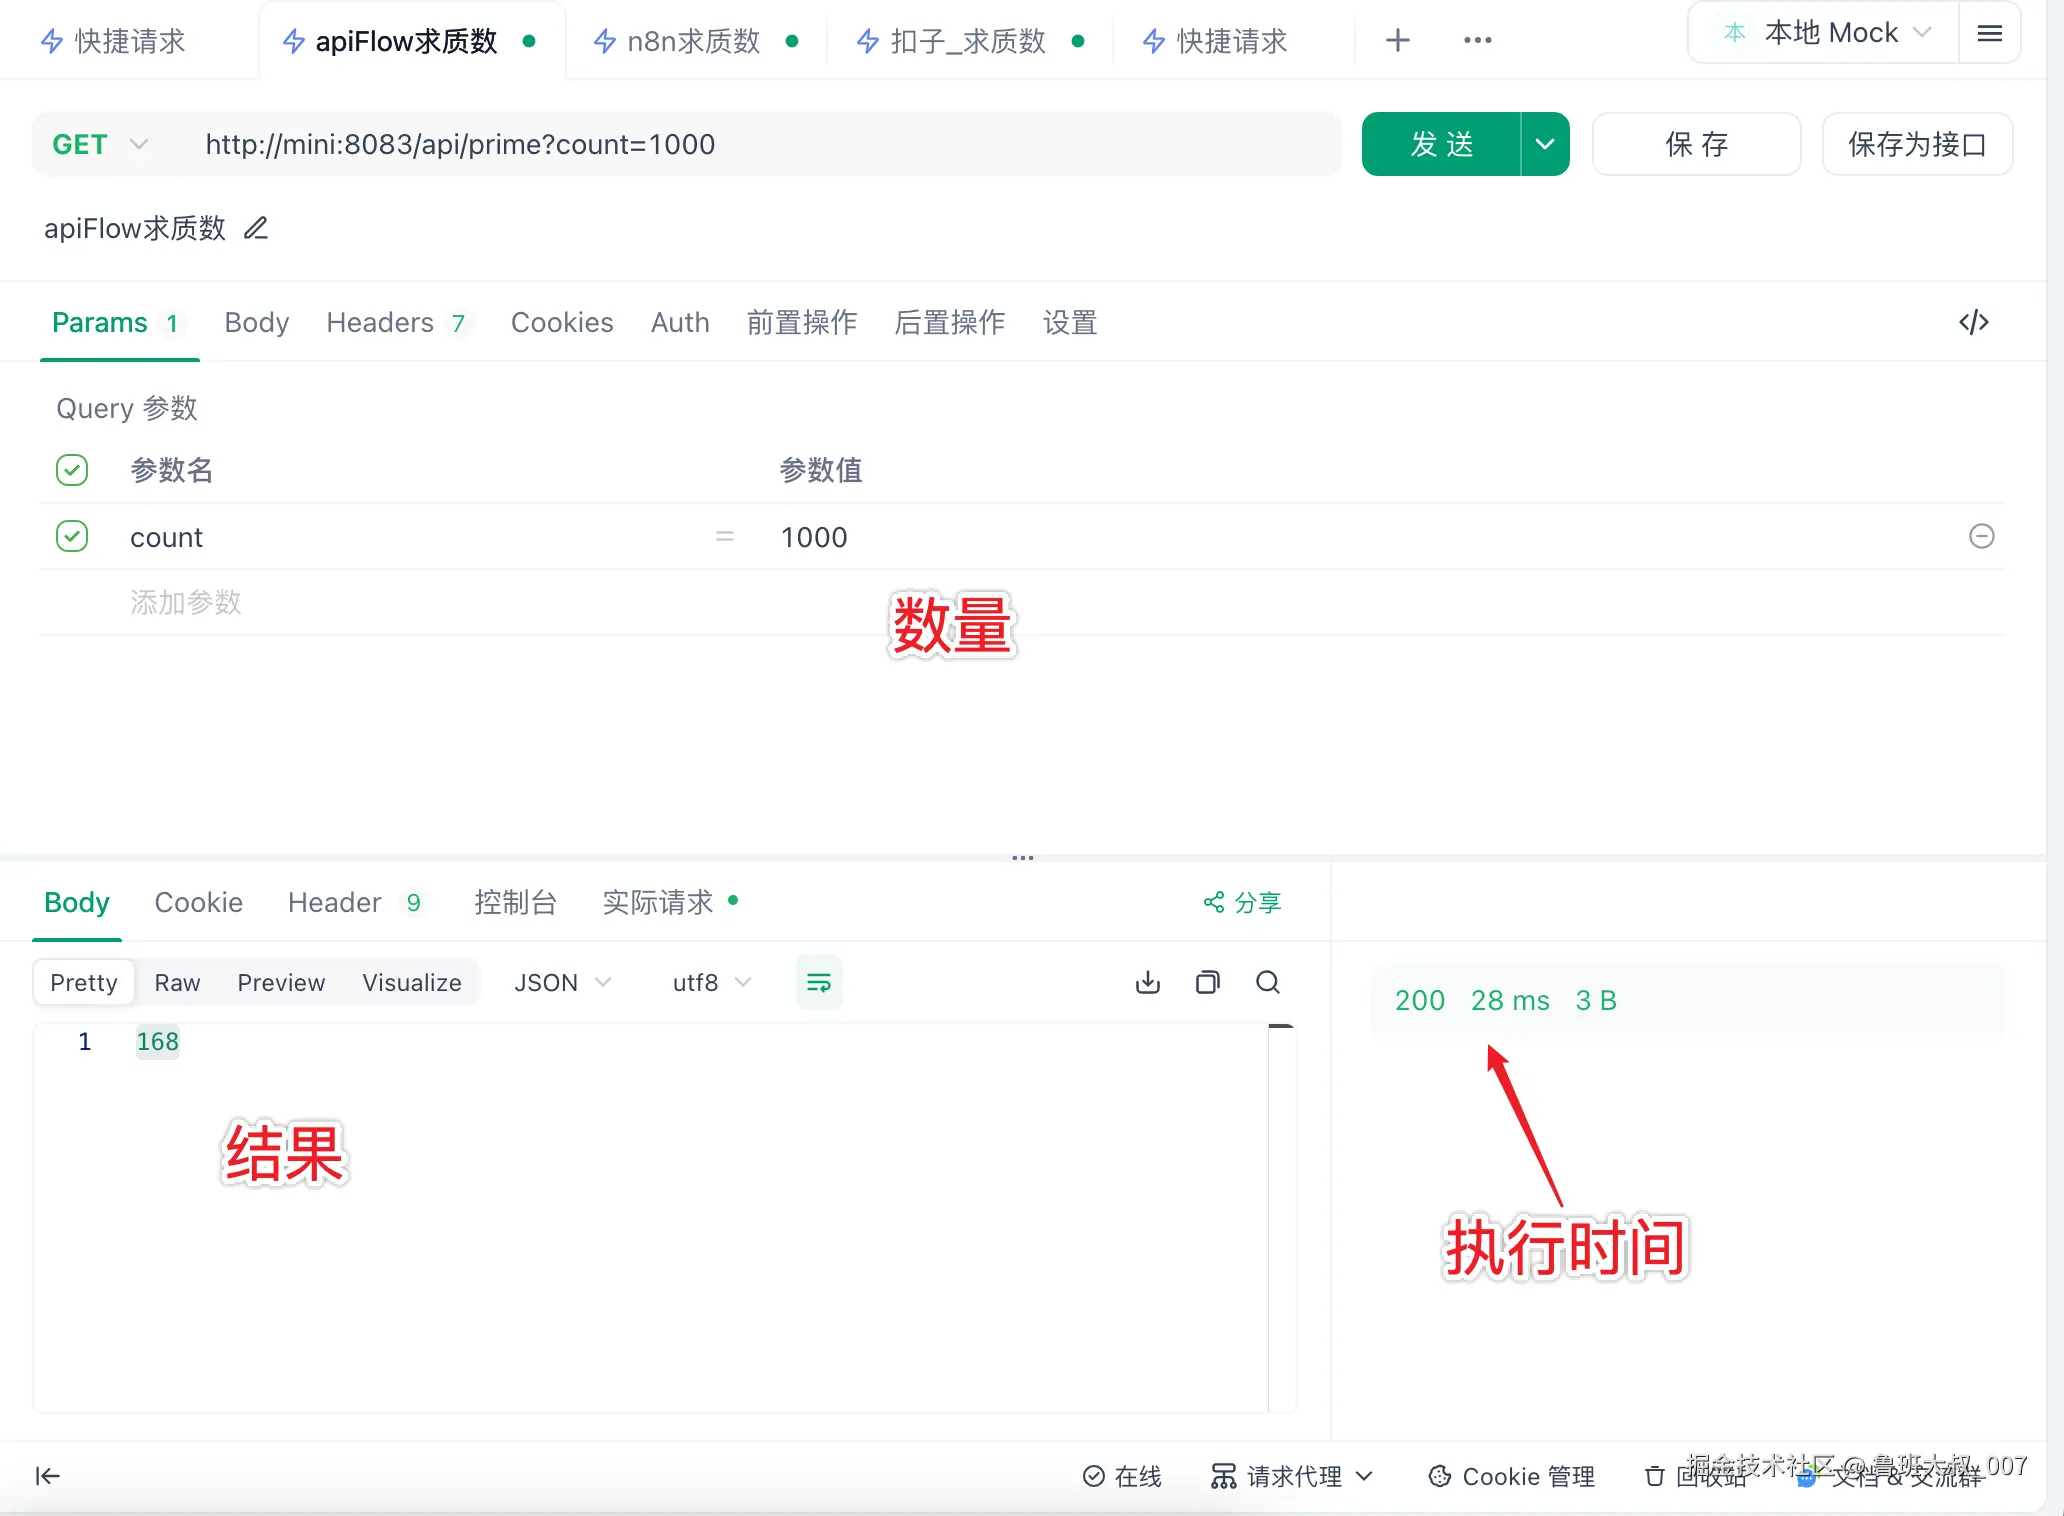
Task: Open the n8n求质数 tab
Action: 692,41
